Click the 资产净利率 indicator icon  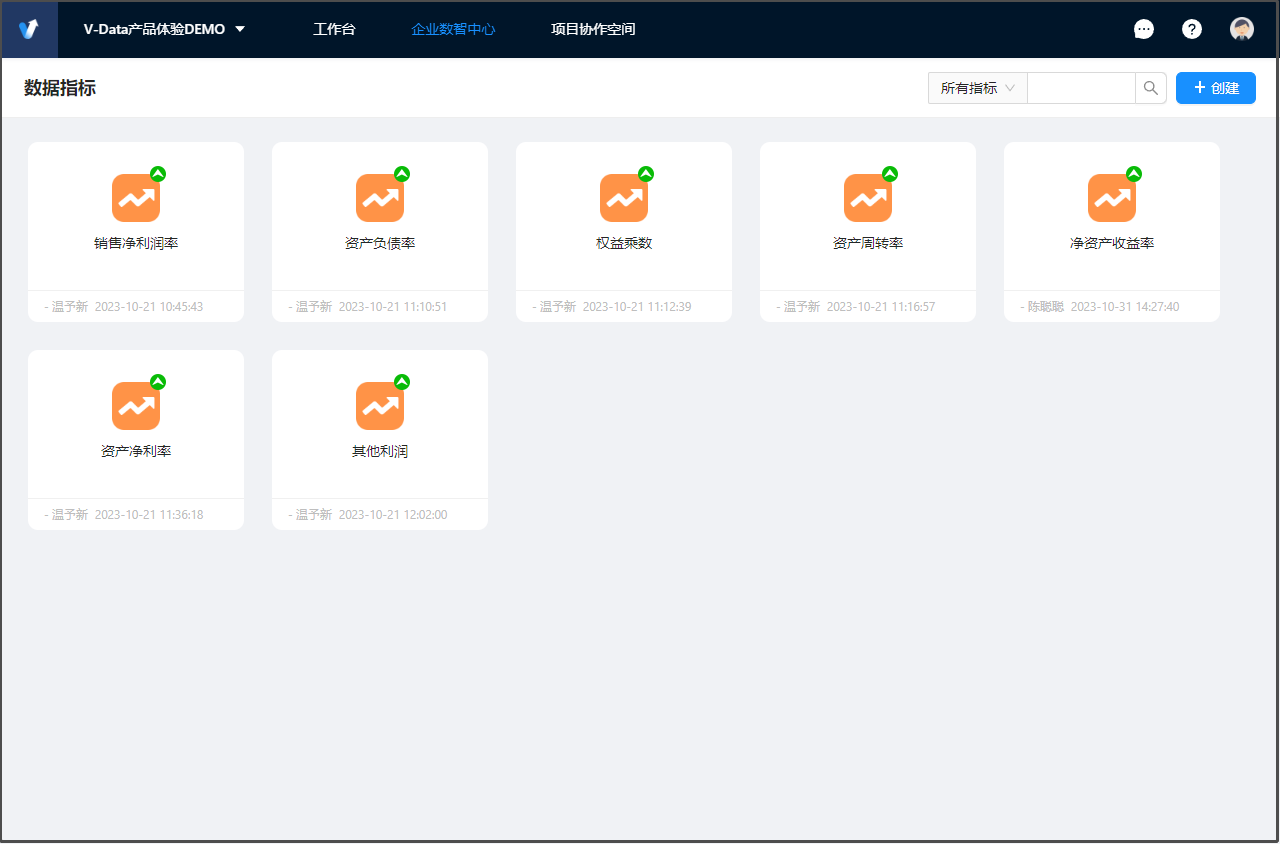(x=136, y=406)
